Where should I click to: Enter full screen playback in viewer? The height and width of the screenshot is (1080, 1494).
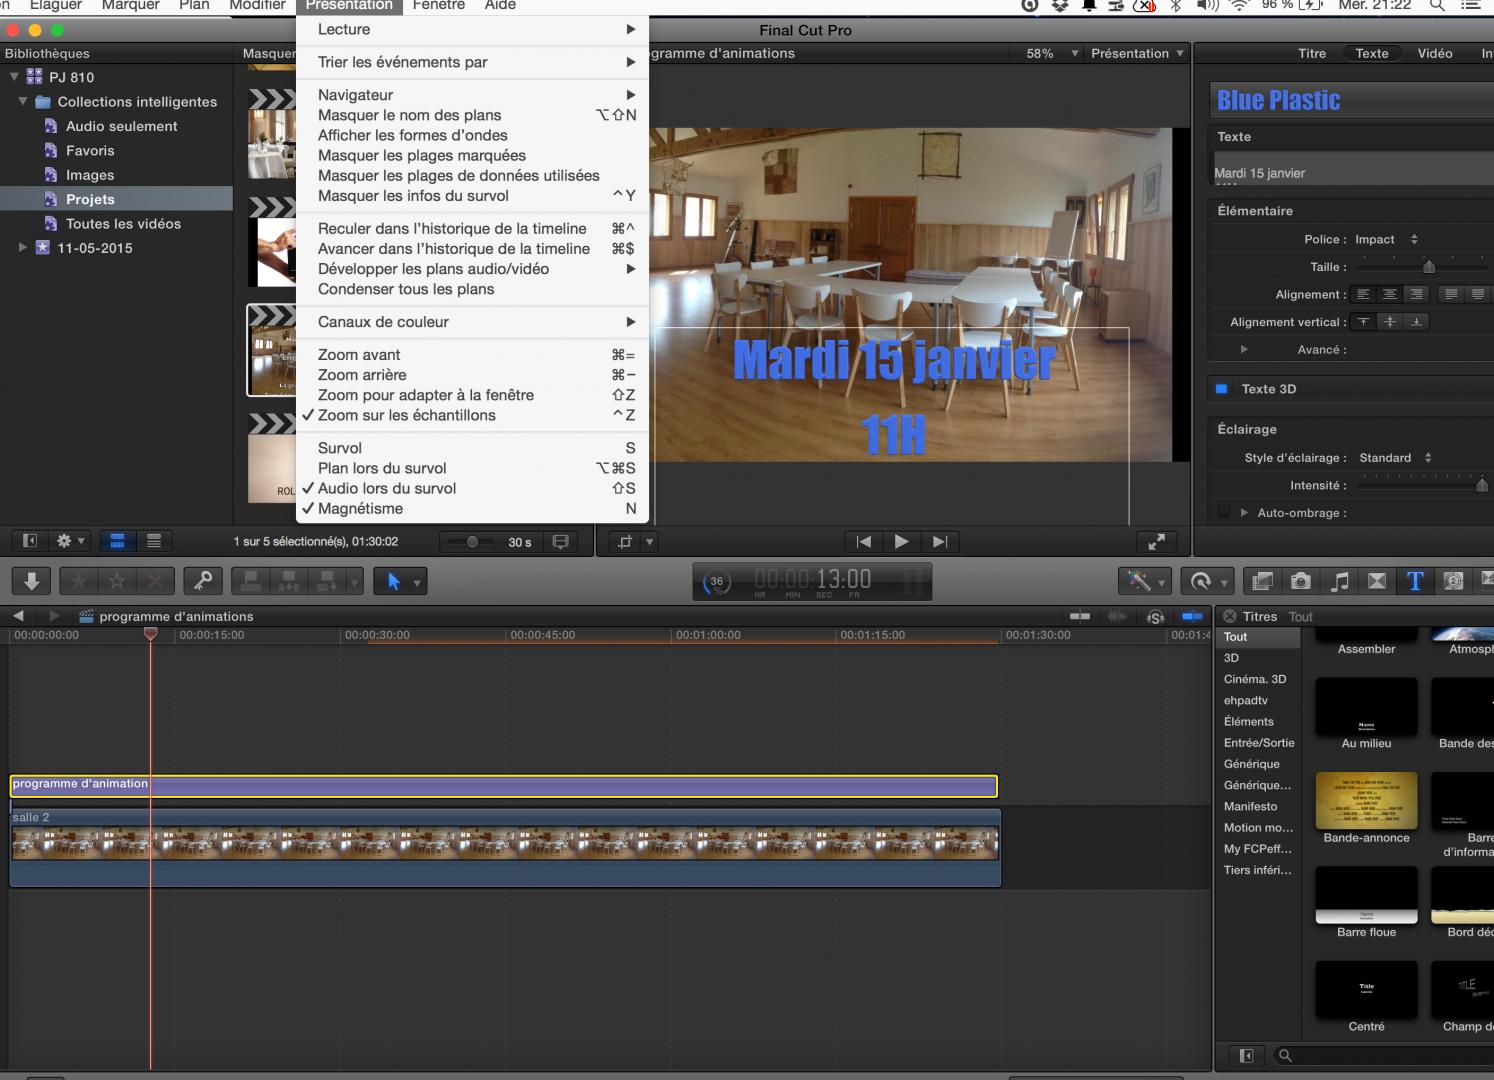[1156, 542]
